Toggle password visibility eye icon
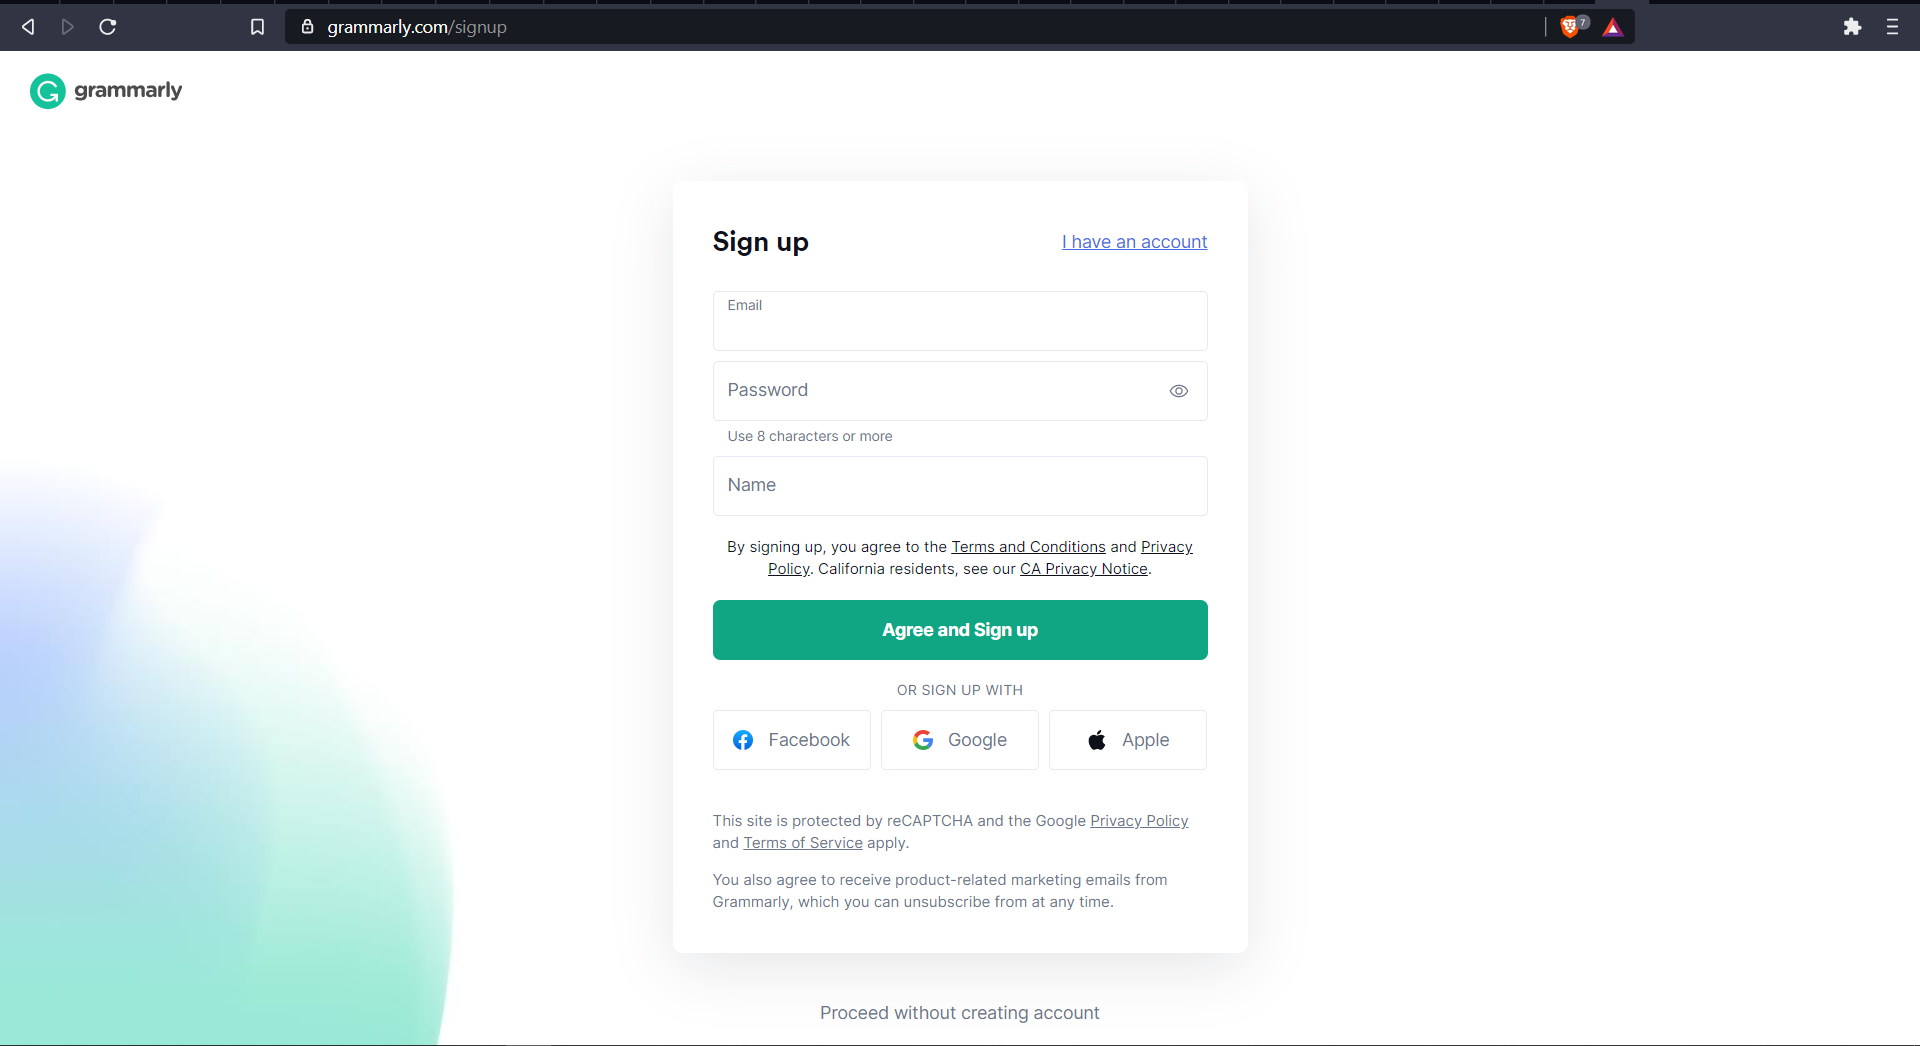 1179,391
